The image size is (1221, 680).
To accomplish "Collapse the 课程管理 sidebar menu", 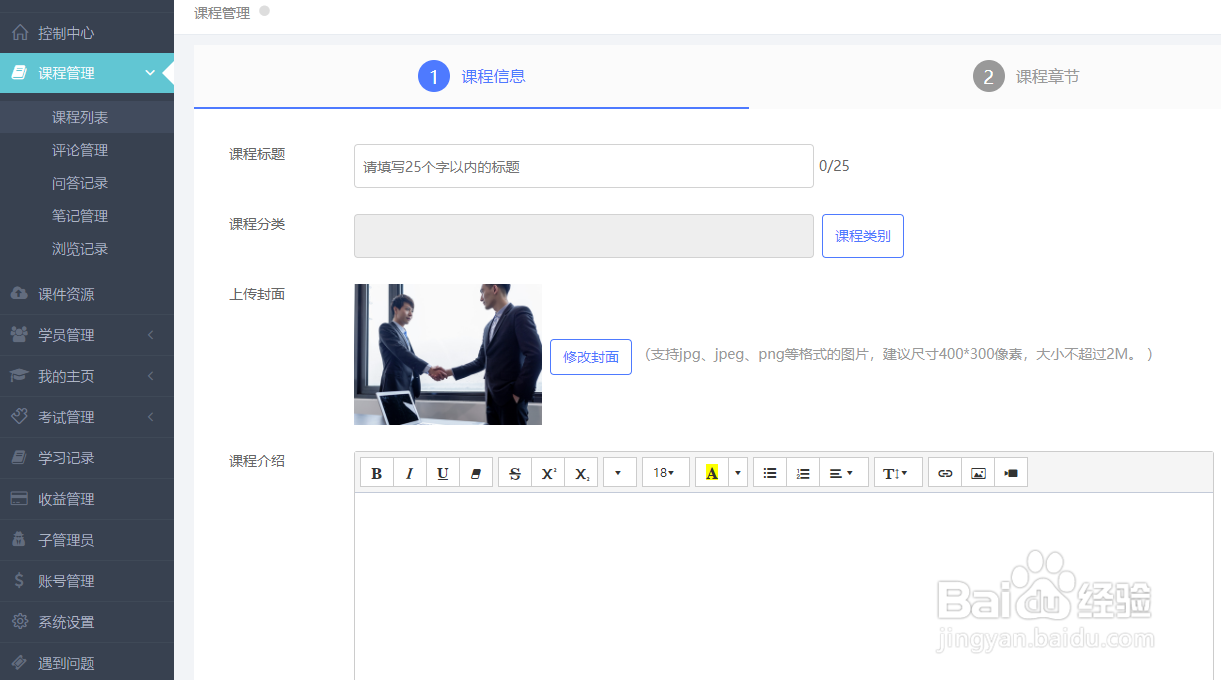I will coord(87,72).
